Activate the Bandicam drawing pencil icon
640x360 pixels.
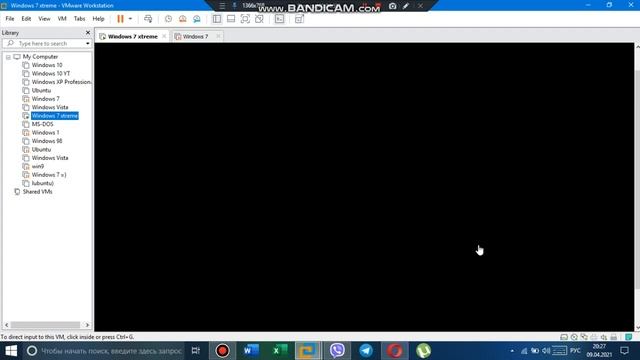(406, 6)
